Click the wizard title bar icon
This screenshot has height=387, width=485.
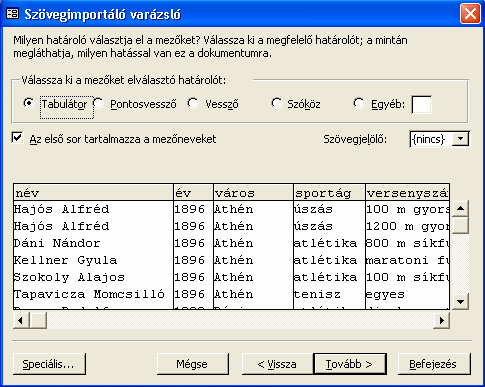click(x=13, y=14)
